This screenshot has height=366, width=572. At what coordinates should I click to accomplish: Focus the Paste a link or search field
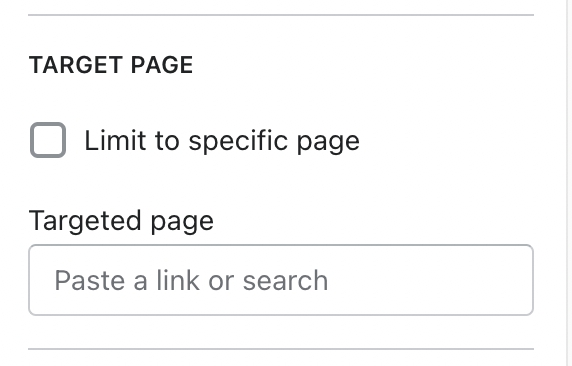tap(281, 280)
